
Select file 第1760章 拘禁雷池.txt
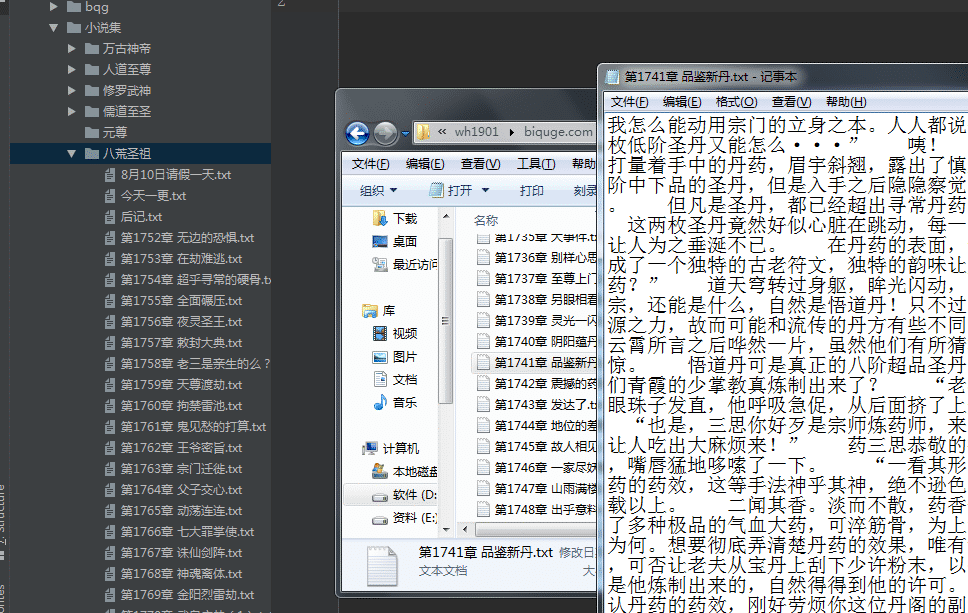[x=181, y=406]
